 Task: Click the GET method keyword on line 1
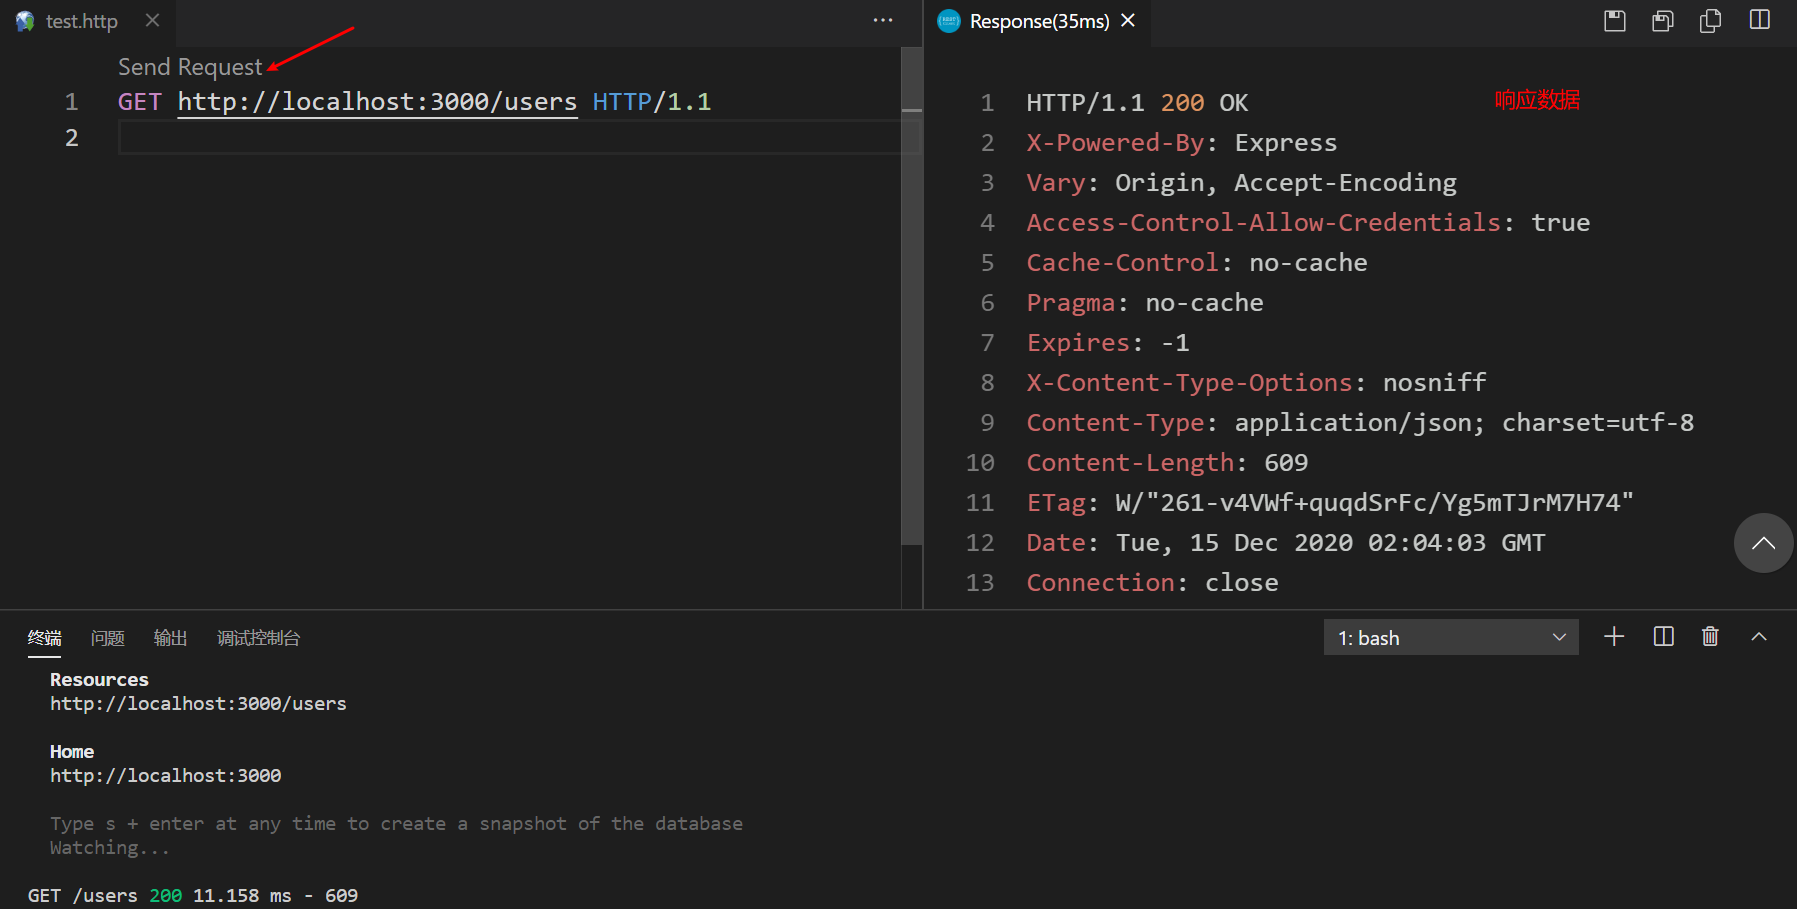[x=140, y=102]
